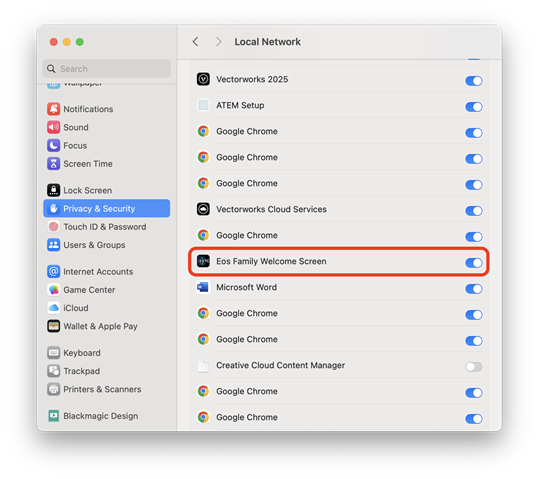Click the Game Center icon
The image size is (538, 479).
pos(54,290)
